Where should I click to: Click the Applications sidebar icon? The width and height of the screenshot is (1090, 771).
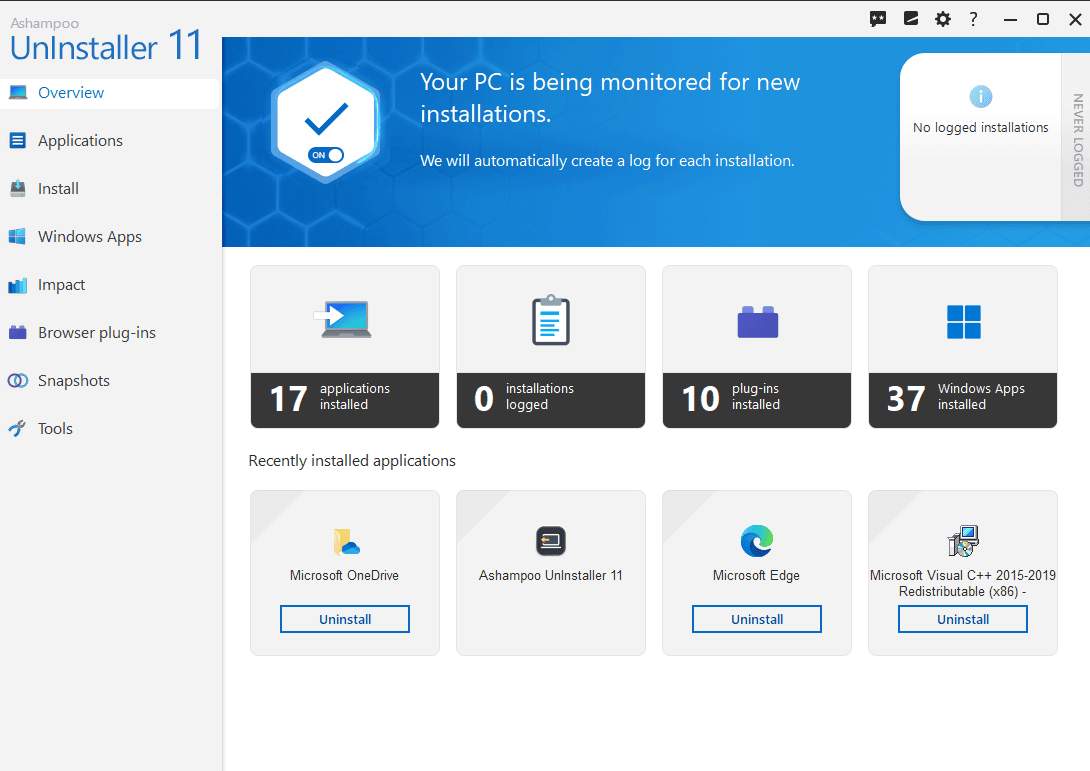[18, 140]
